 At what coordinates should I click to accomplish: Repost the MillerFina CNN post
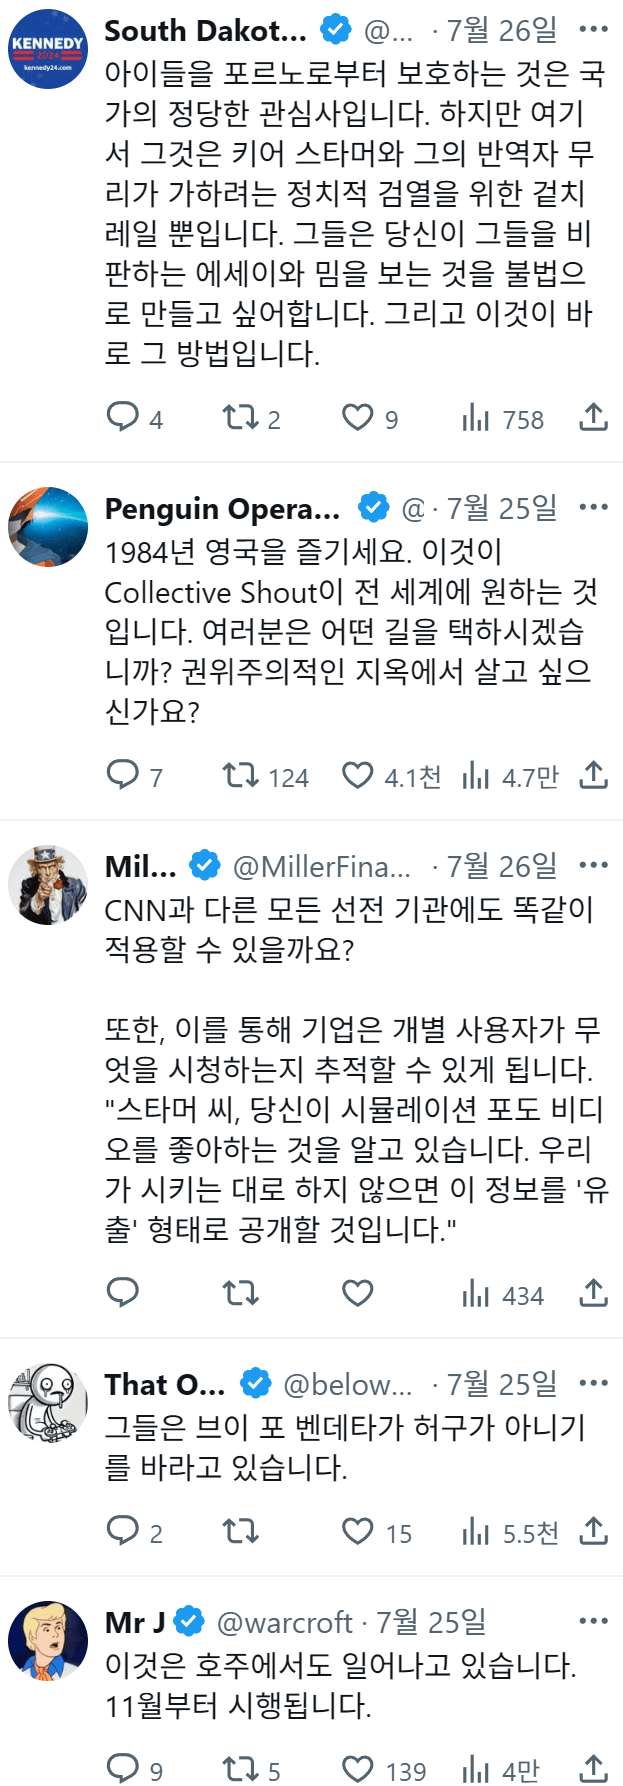pyautogui.click(x=240, y=1294)
